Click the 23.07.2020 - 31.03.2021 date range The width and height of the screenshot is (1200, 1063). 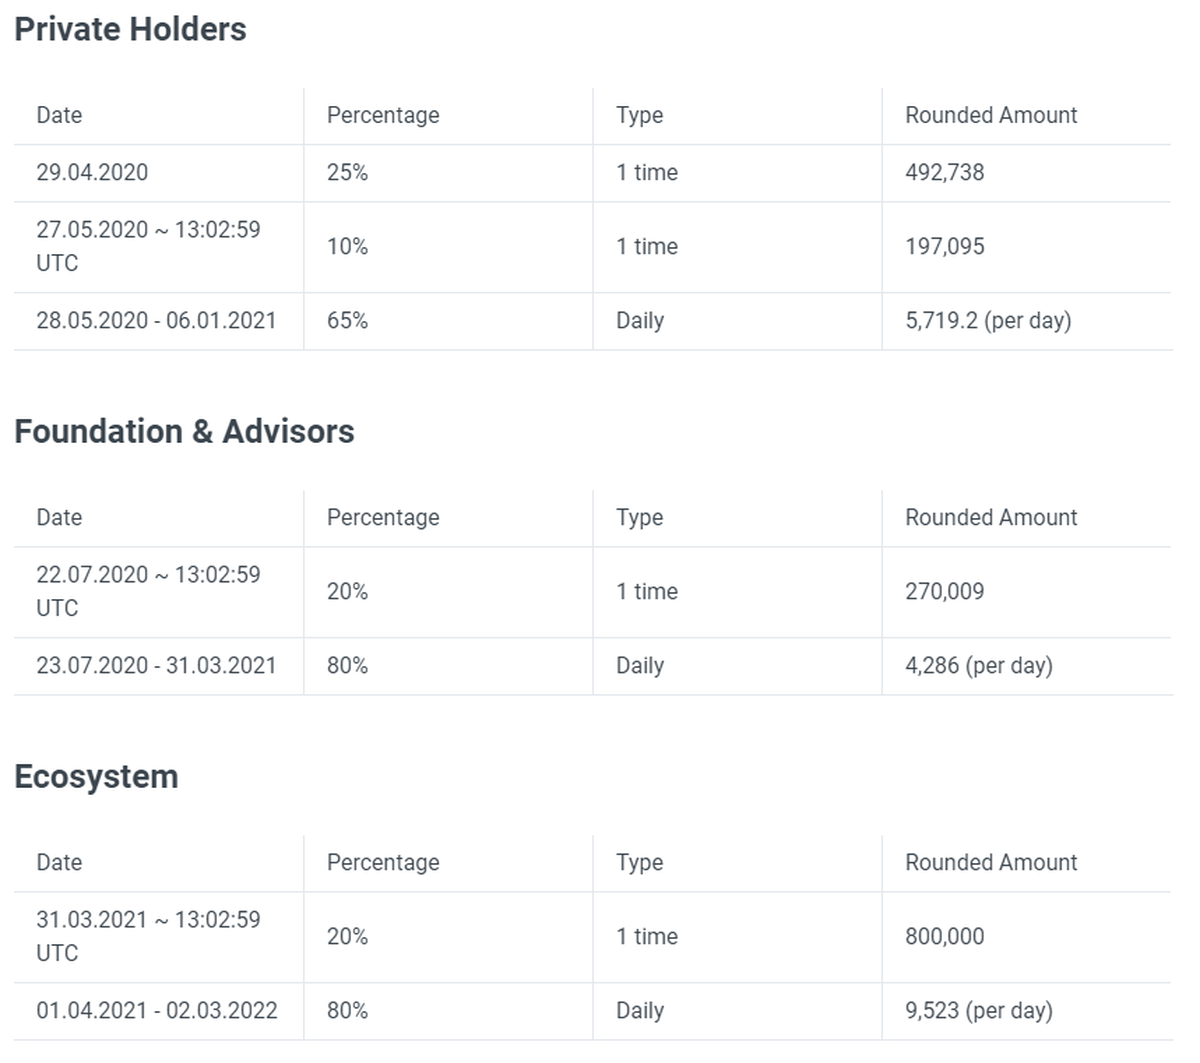pyautogui.click(x=156, y=665)
